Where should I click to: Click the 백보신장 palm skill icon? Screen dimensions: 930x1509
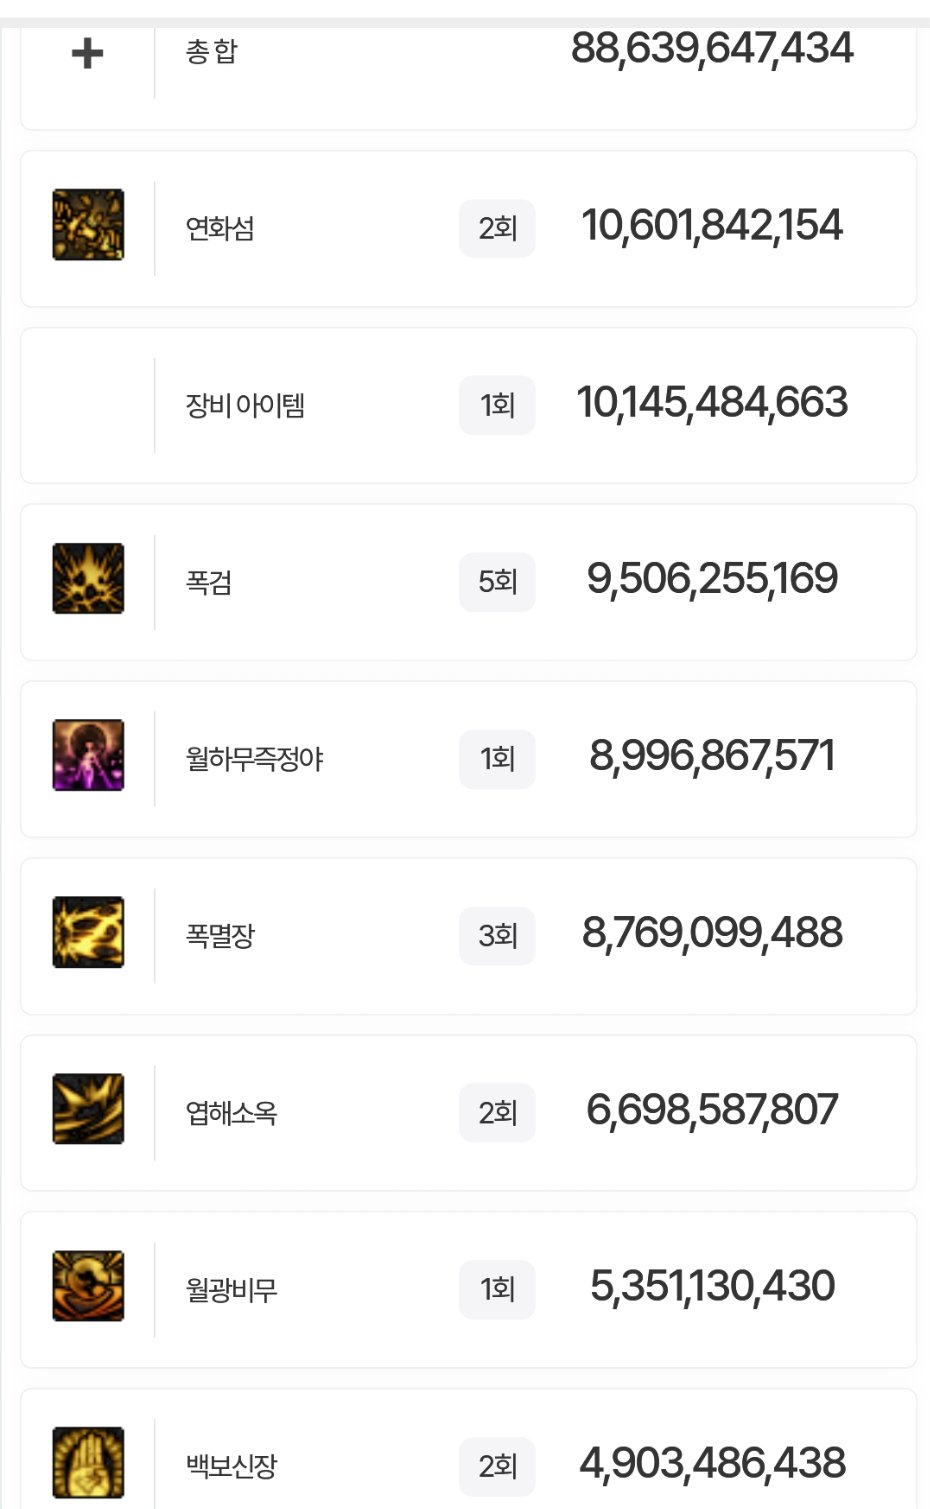click(x=88, y=1463)
